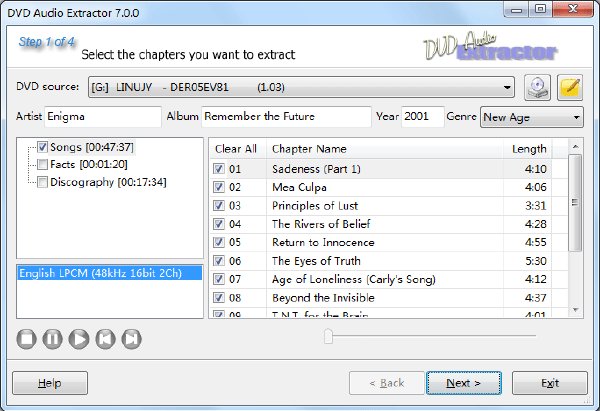Uncheck chapter 05 Return to Innocence
Image resolution: width=600 pixels, height=411 pixels.
point(218,242)
